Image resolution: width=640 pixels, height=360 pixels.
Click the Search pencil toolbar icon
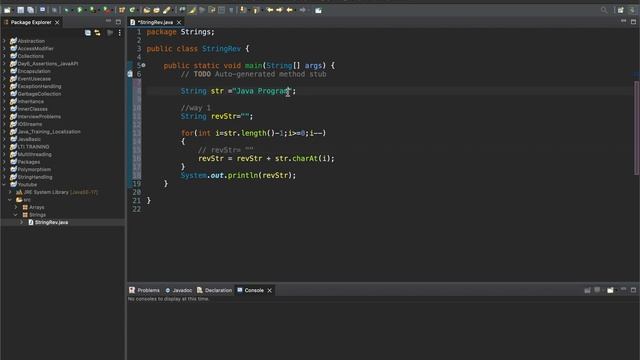coord(167,10)
